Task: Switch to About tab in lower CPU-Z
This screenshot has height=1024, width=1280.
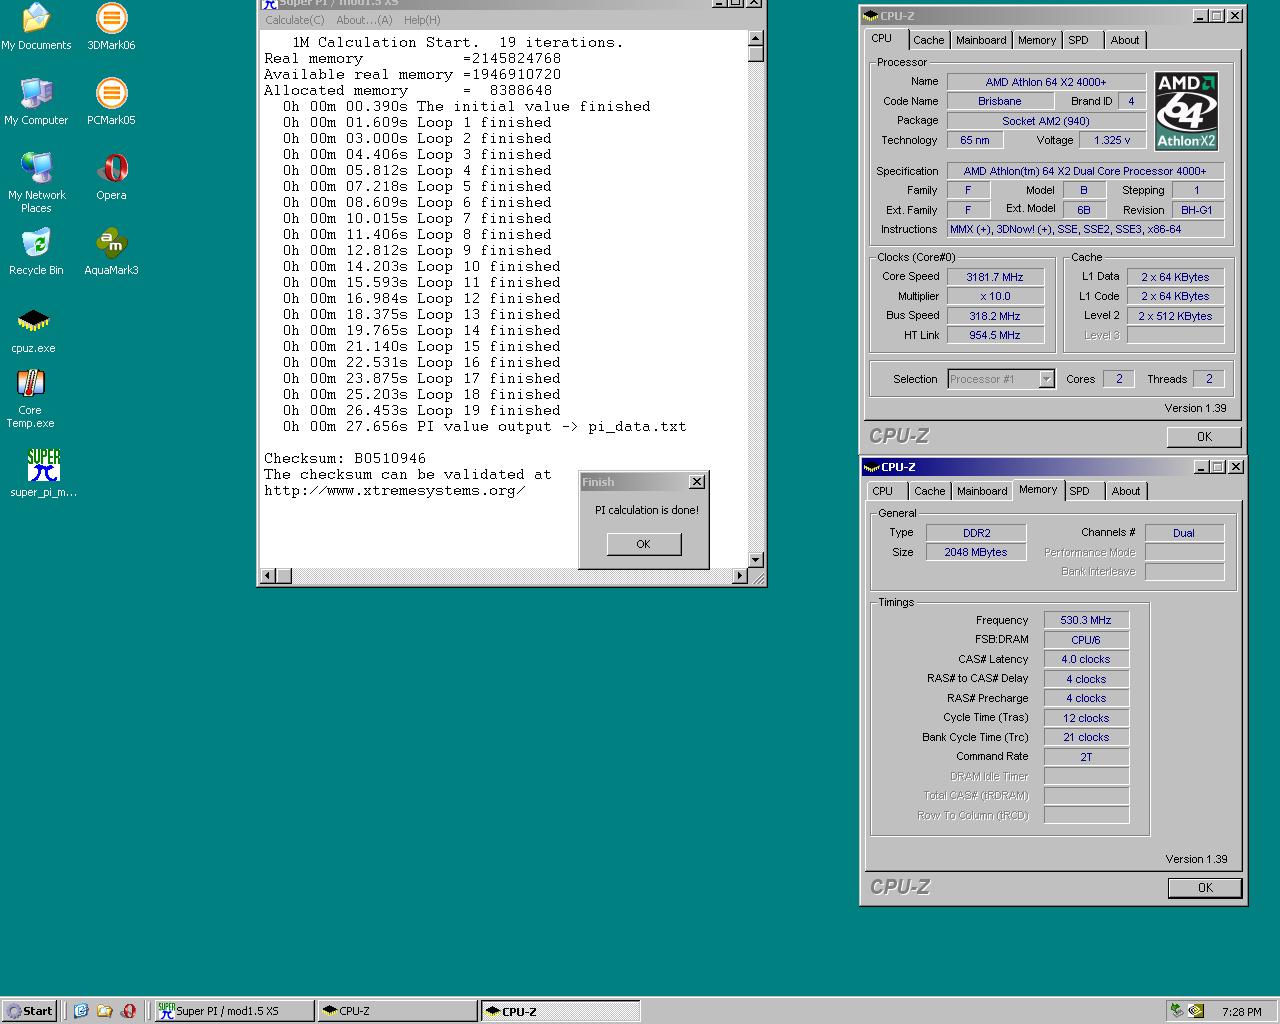Action: (x=1126, y=491)
